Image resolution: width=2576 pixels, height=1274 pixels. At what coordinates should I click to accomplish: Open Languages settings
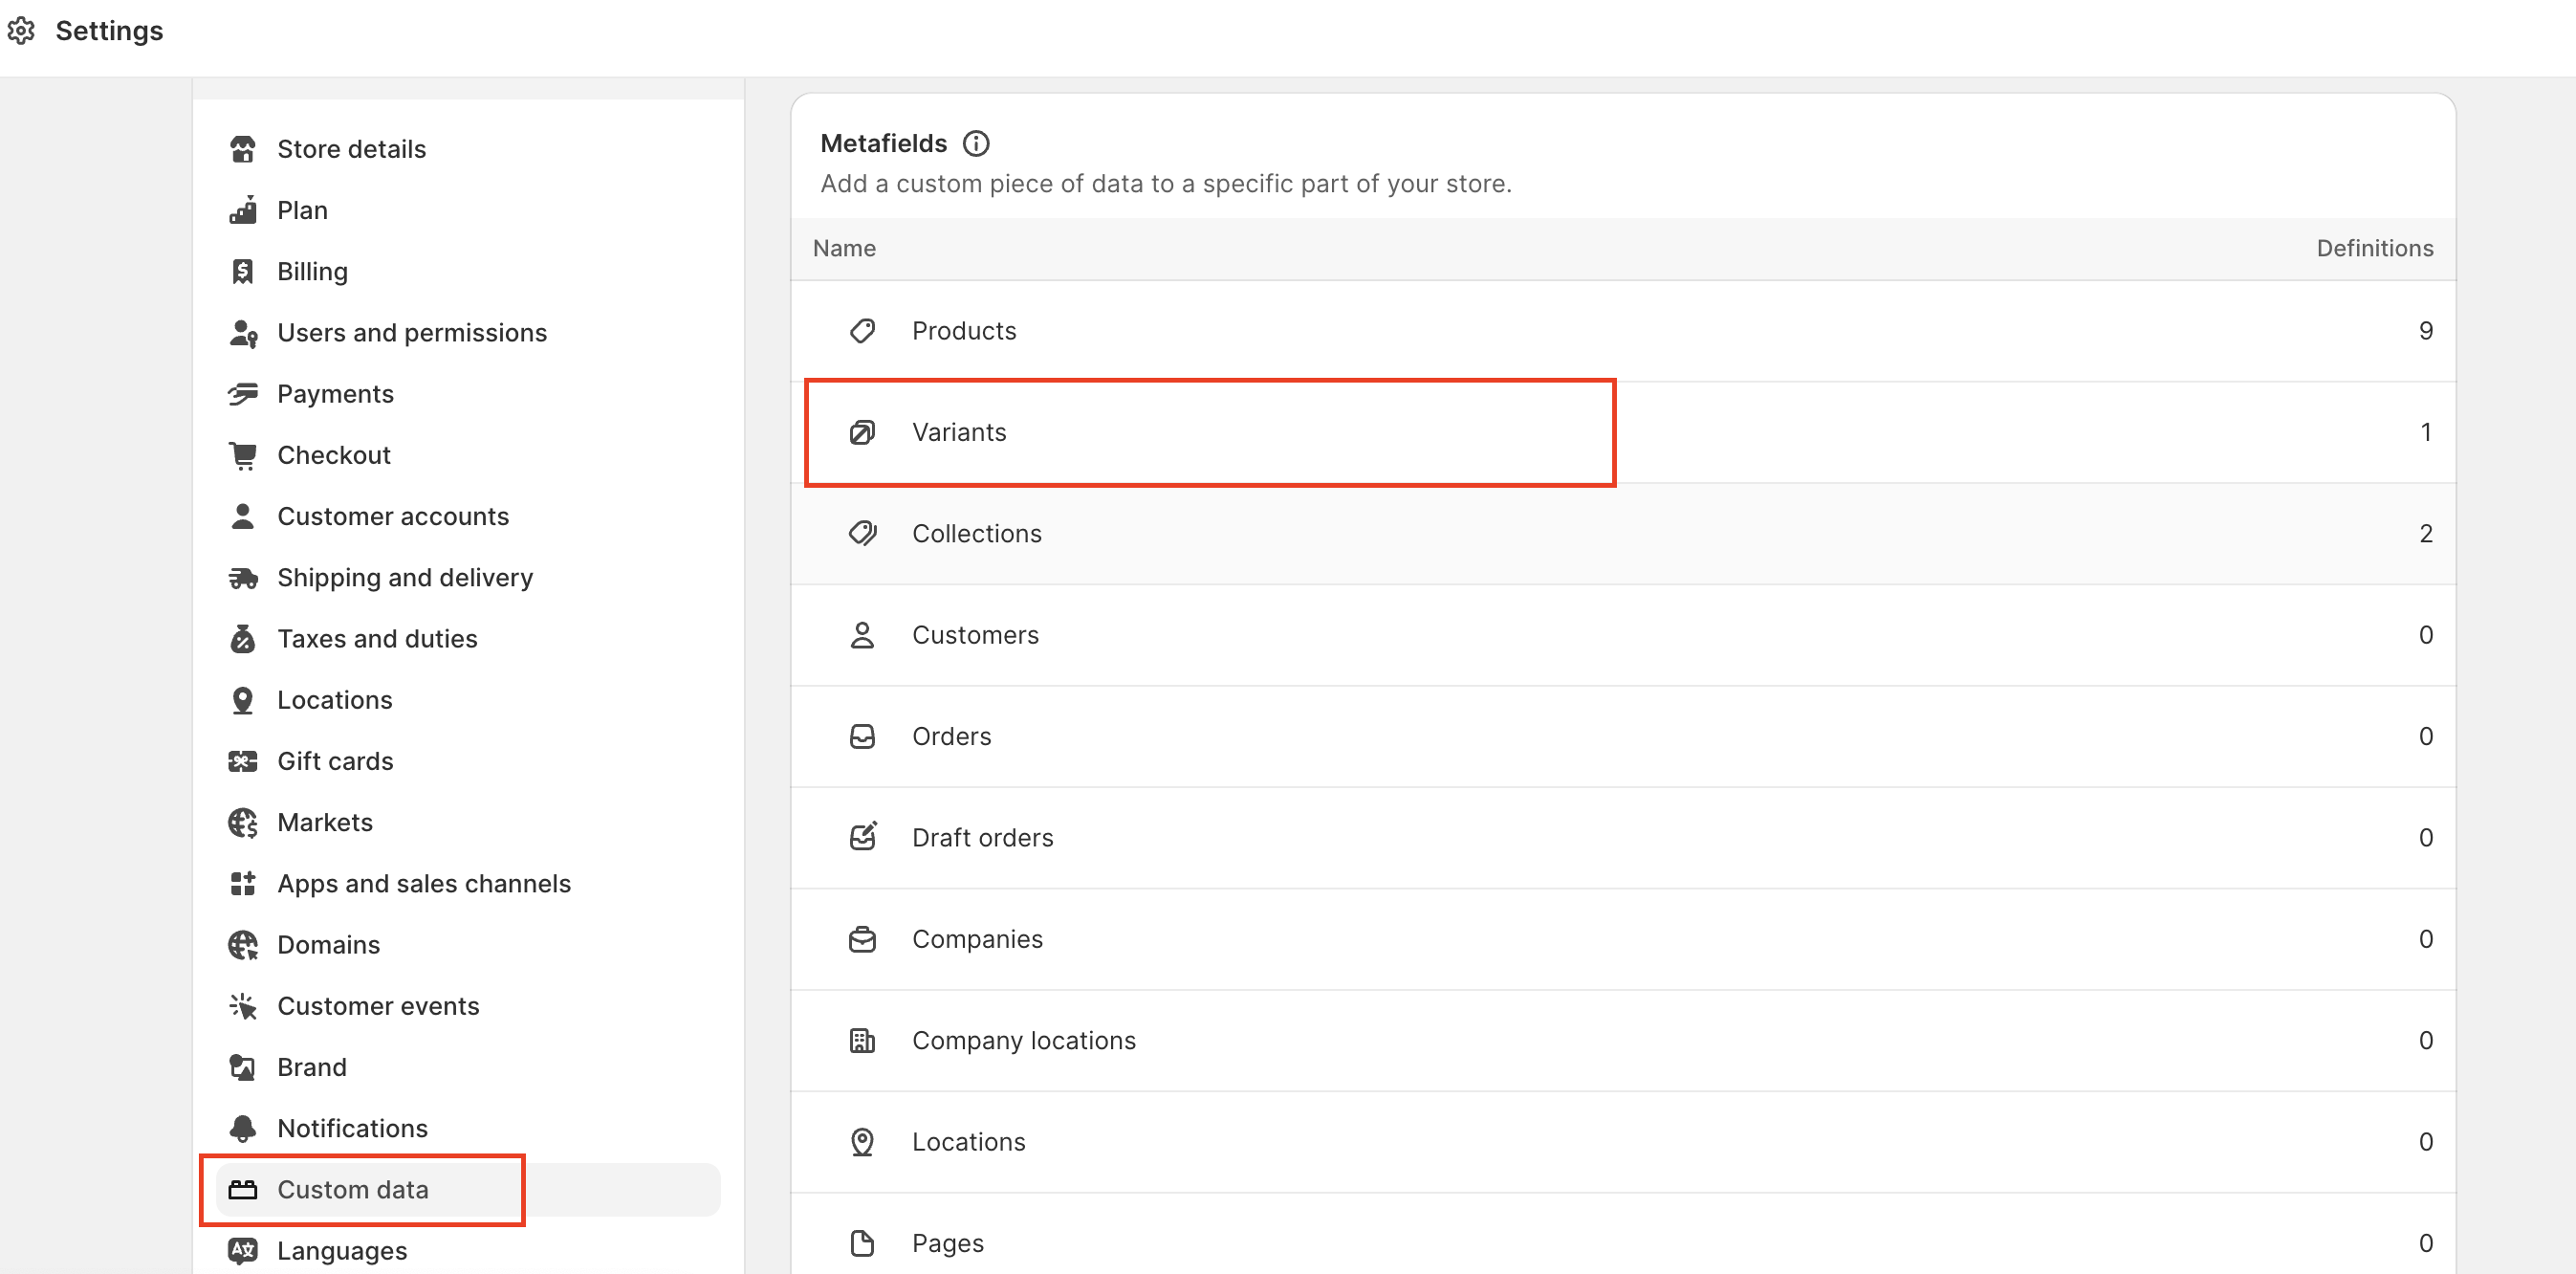pos(341,1250)
